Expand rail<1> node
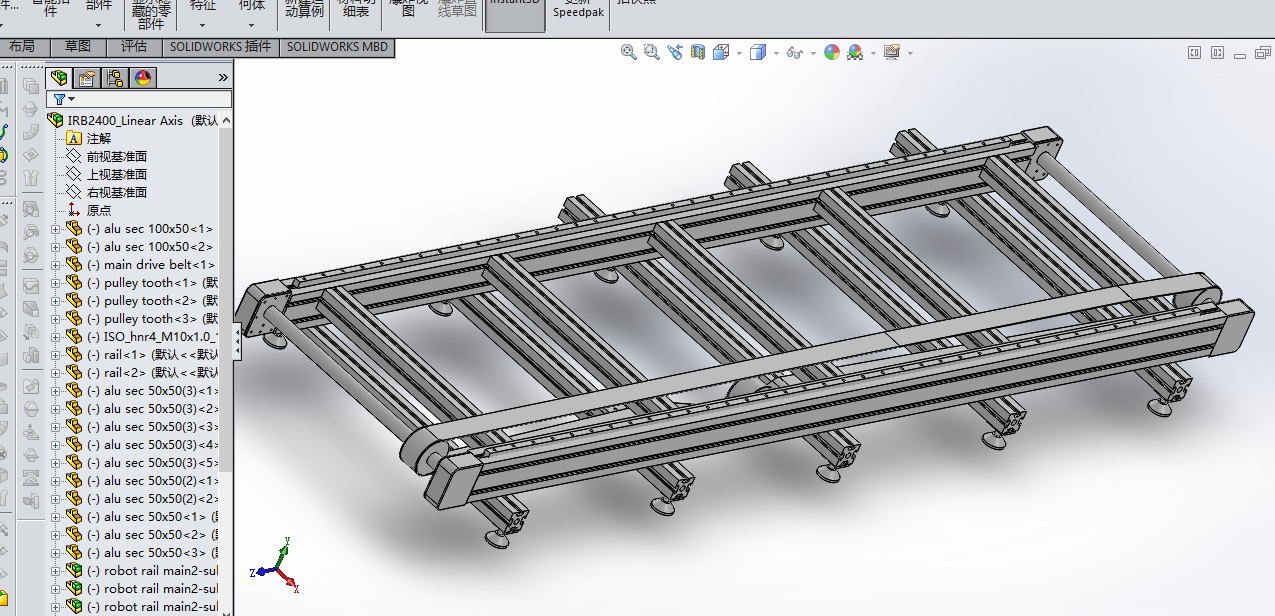The height and width of the screenshot is (616, 1275). click(x=56, y=355)
